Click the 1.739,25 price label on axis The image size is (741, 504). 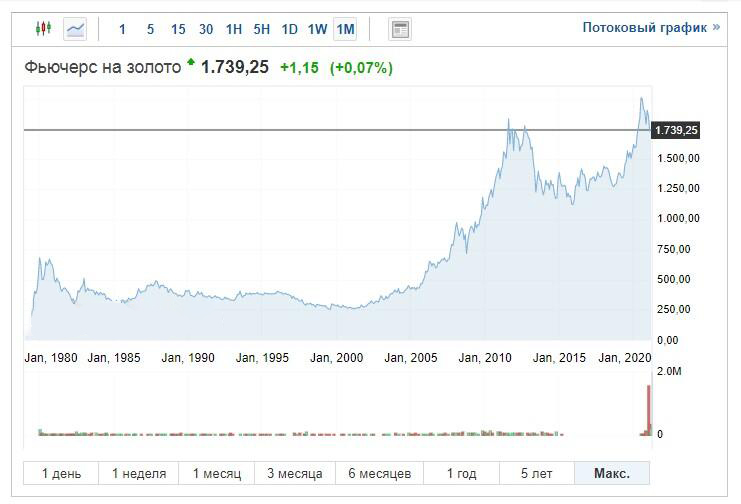676,130
